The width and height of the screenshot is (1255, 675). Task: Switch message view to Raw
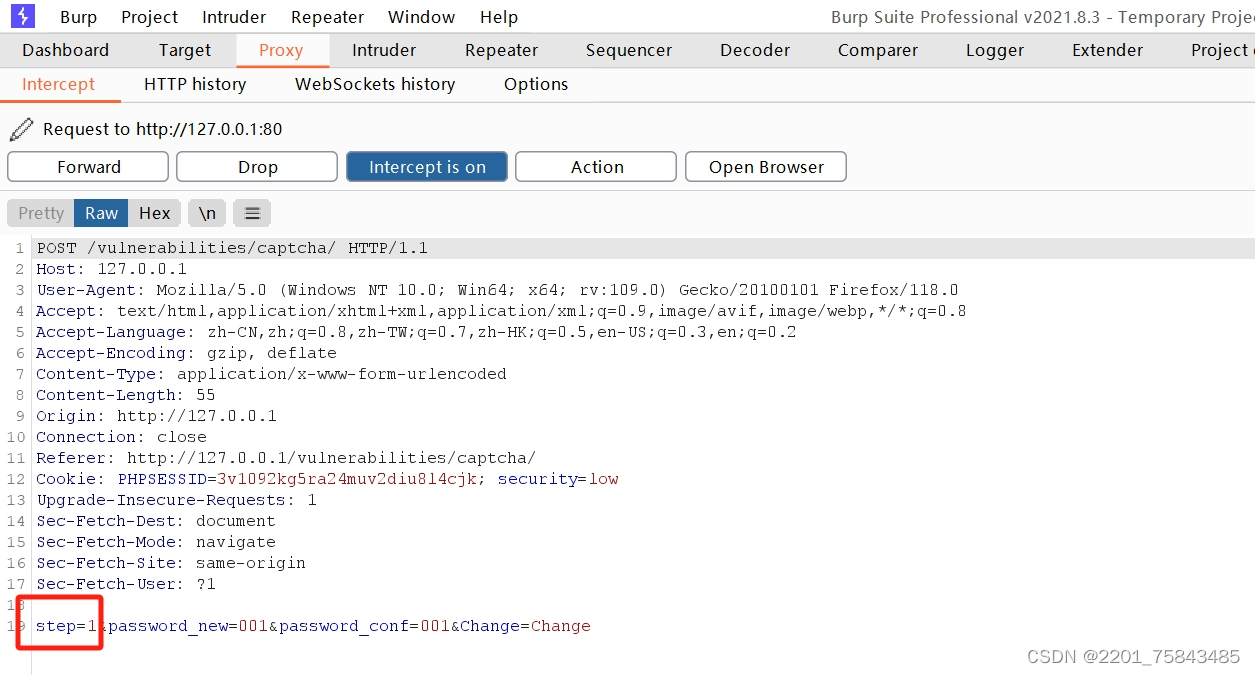point(101,213)
